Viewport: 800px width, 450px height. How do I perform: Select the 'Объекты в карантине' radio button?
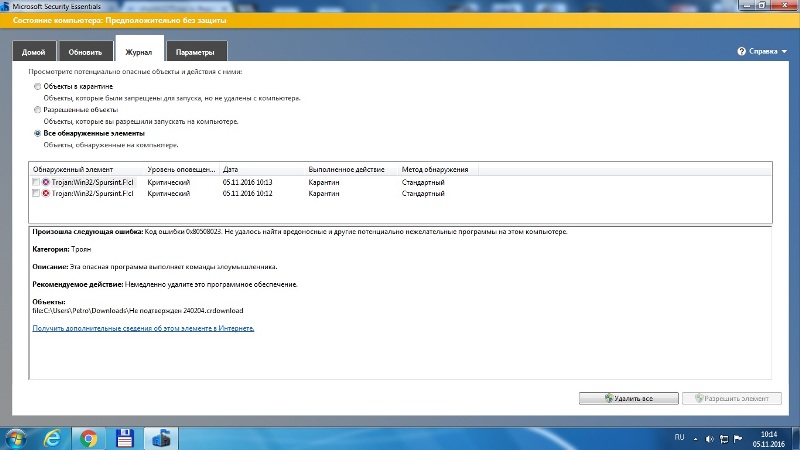point(38,87)
